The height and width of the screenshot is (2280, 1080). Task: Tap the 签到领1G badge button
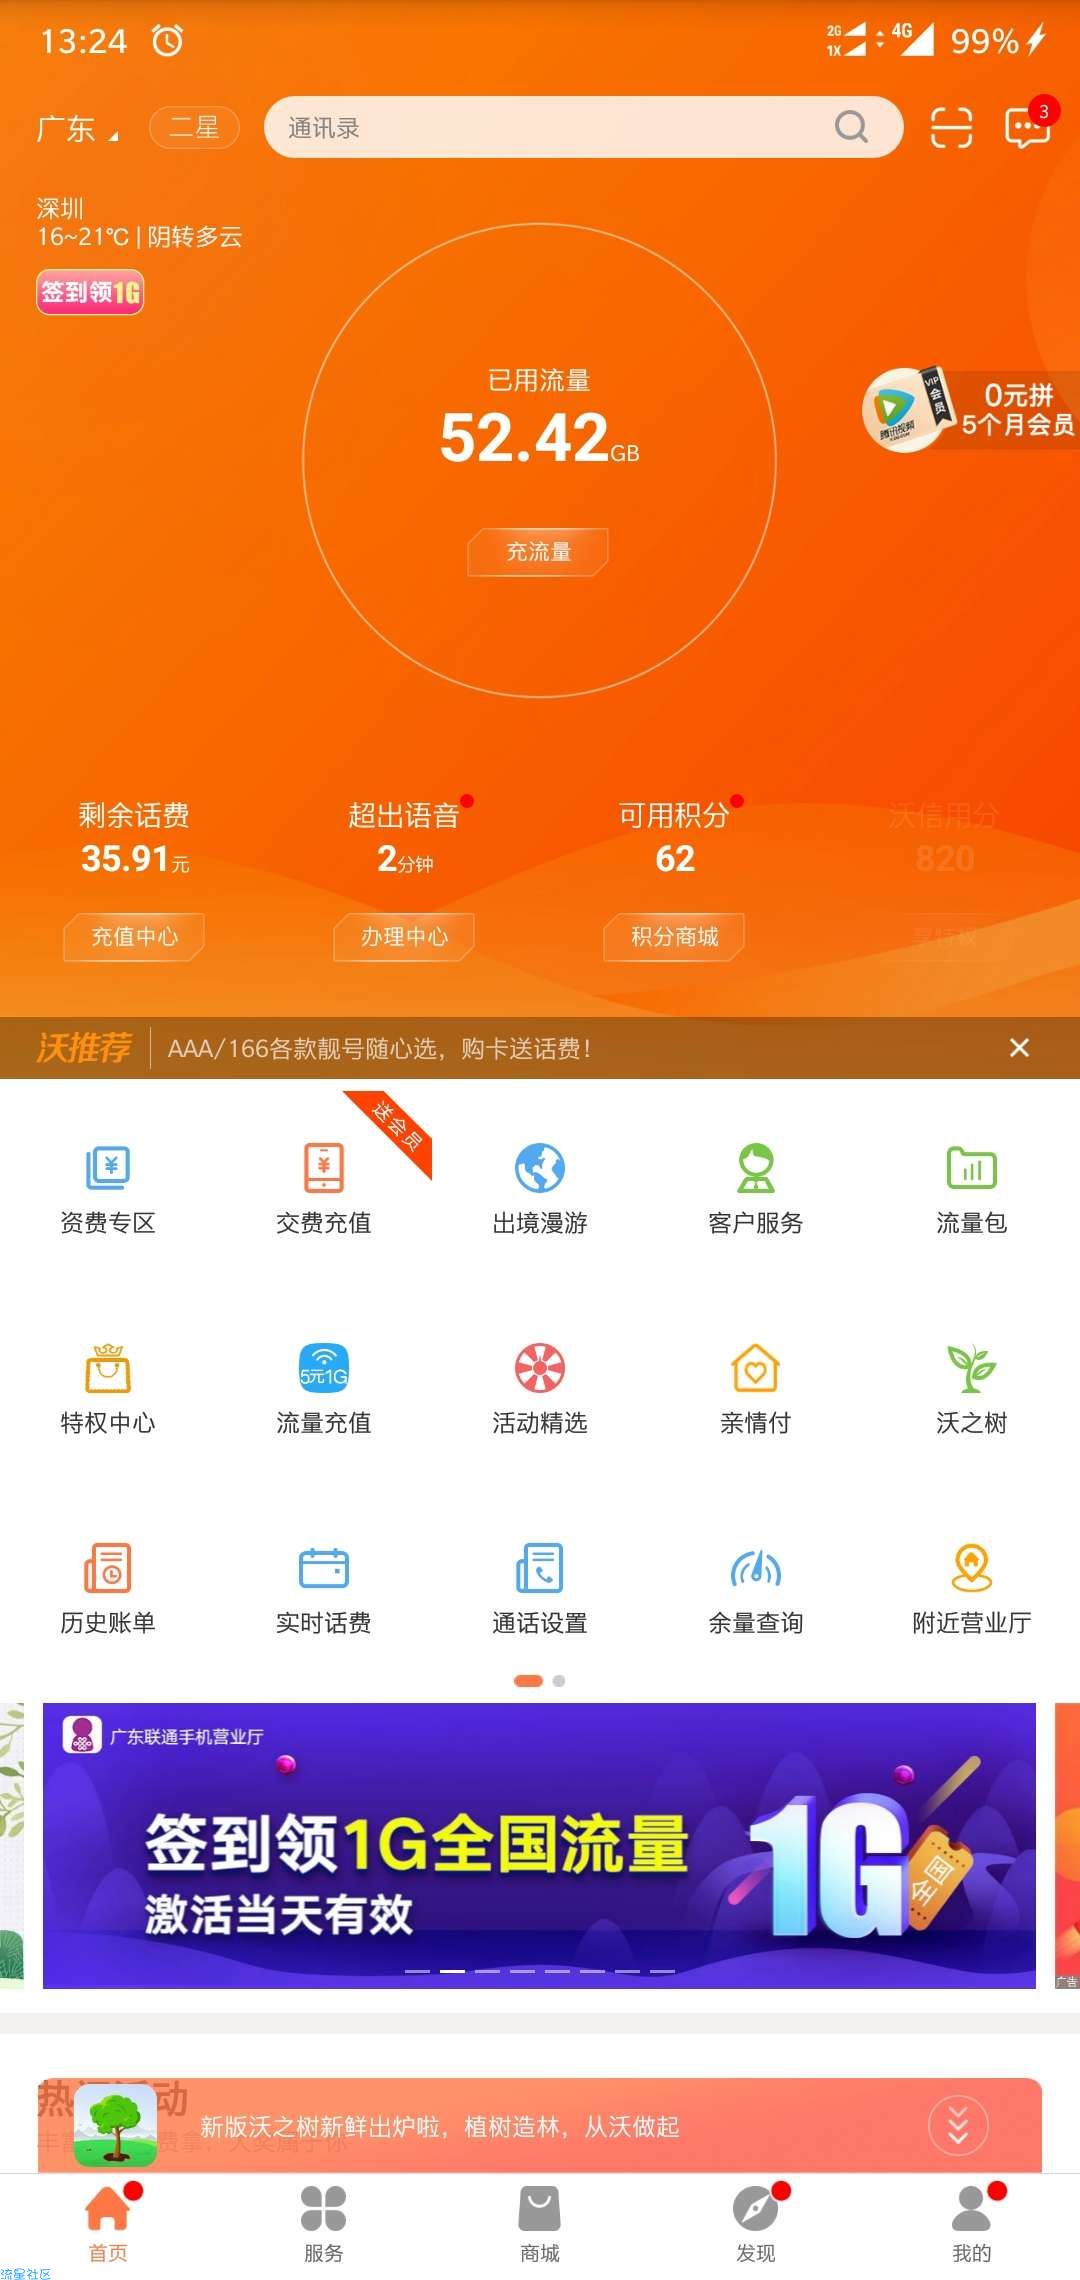tap(90, 292)
